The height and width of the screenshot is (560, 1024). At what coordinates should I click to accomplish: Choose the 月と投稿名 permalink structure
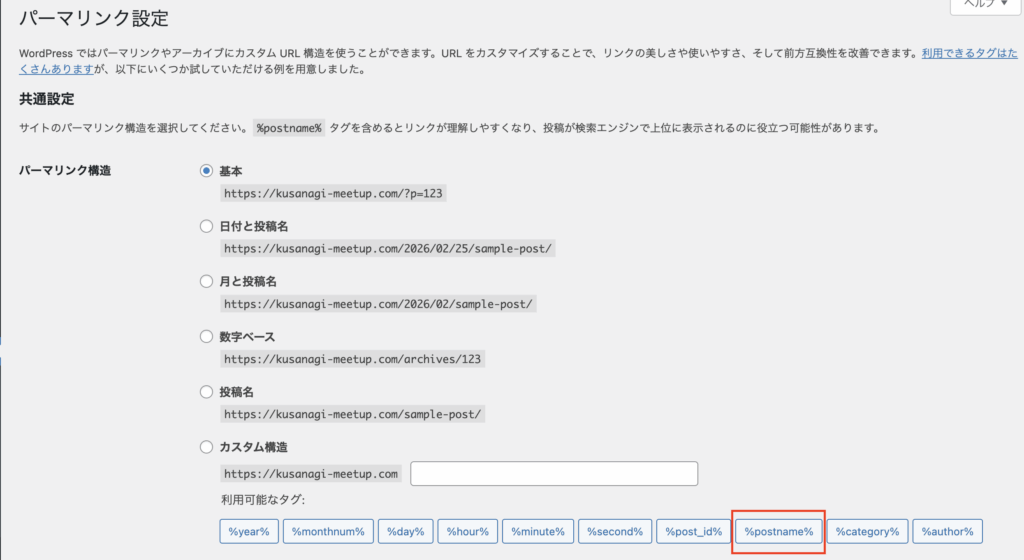(207, 281)
